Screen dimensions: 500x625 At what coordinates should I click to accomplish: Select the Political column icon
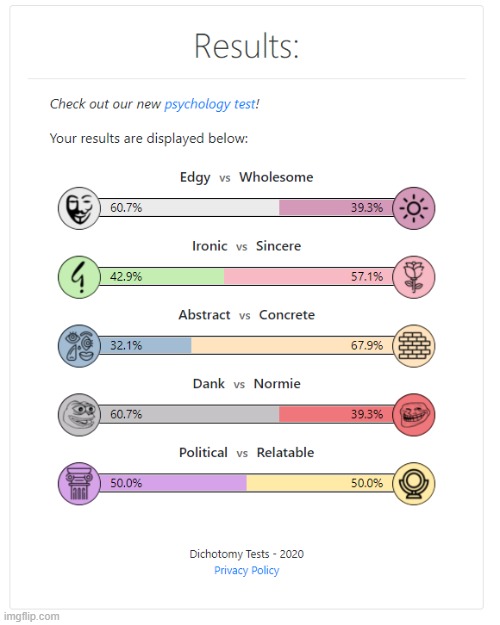[79, 484]
